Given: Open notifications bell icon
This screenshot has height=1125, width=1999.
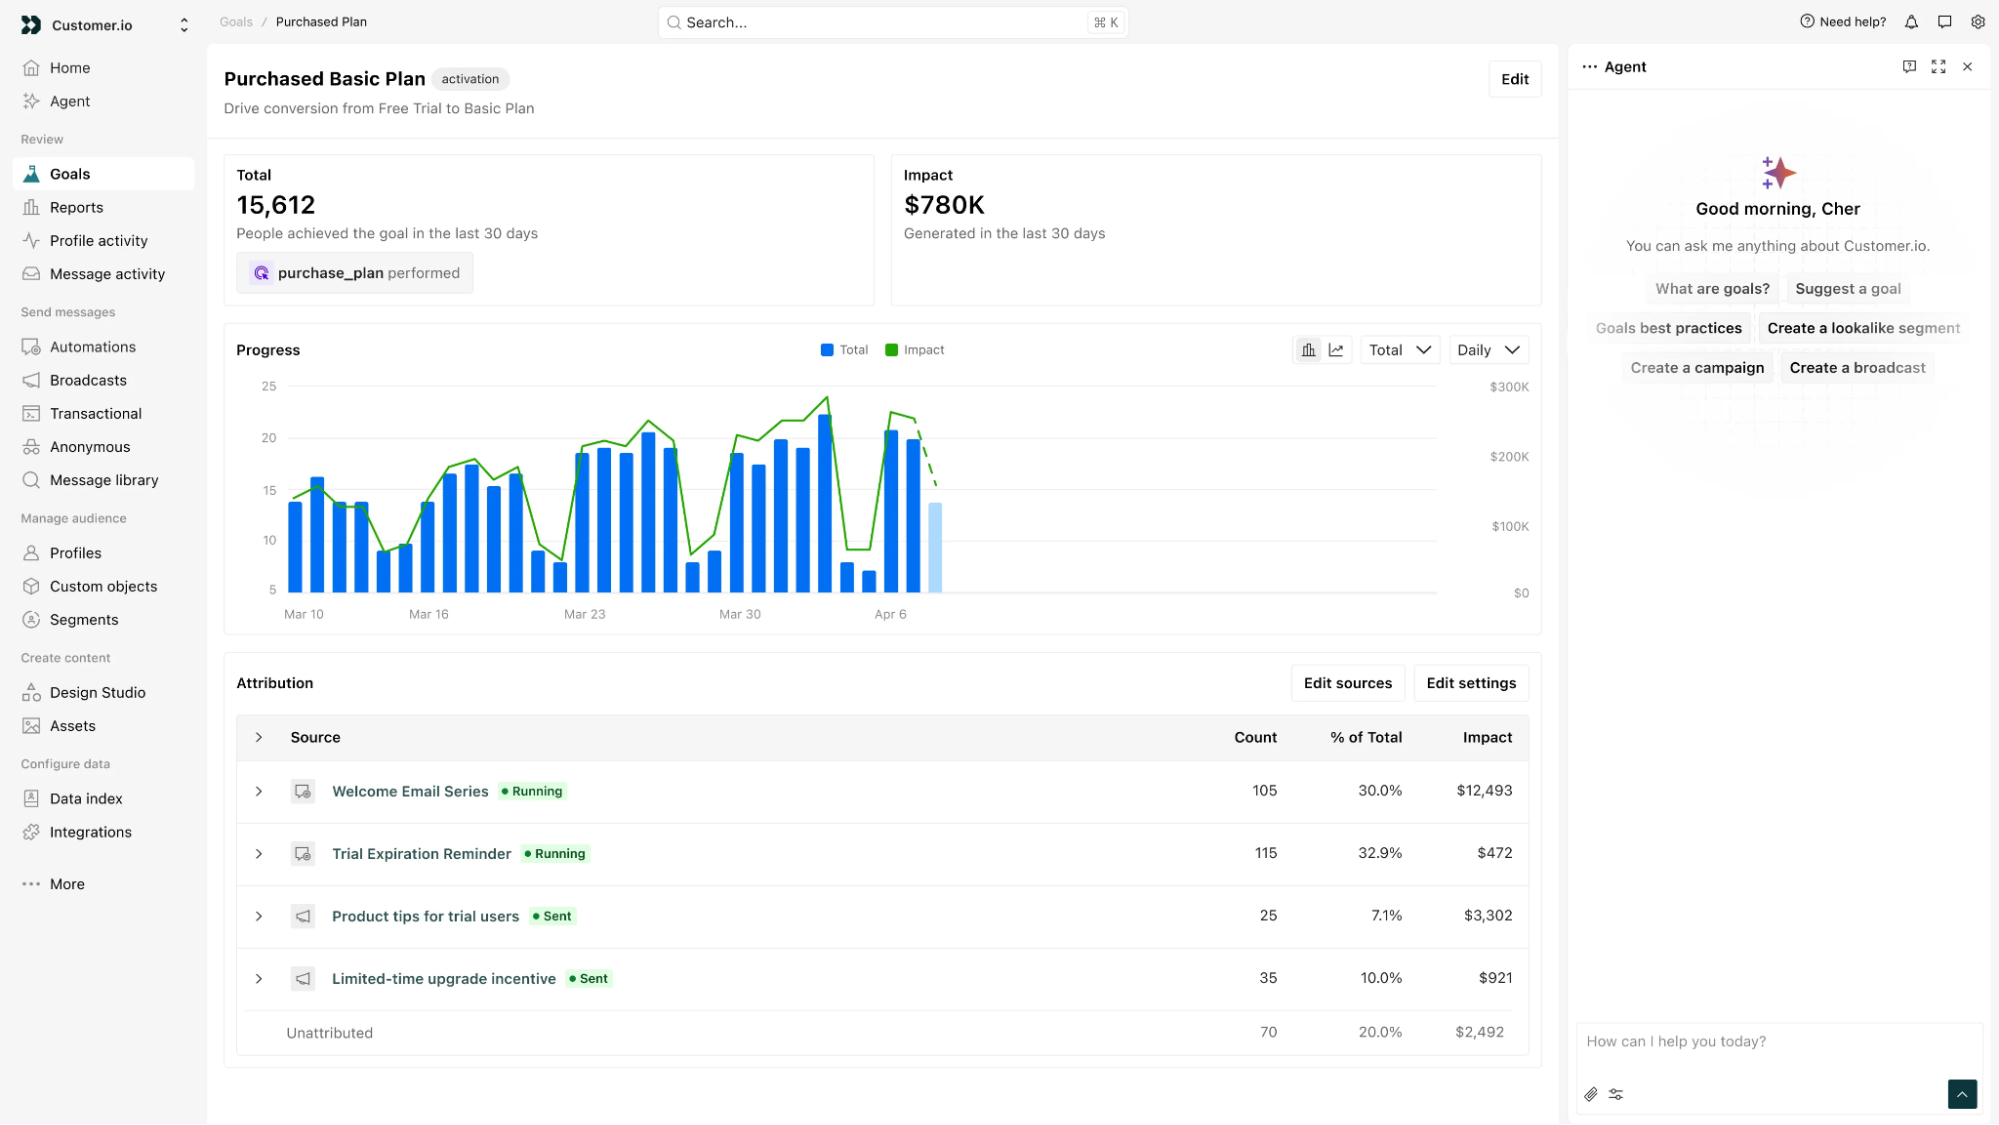Looking at the screenshot, I should [x=1911, y=22].
